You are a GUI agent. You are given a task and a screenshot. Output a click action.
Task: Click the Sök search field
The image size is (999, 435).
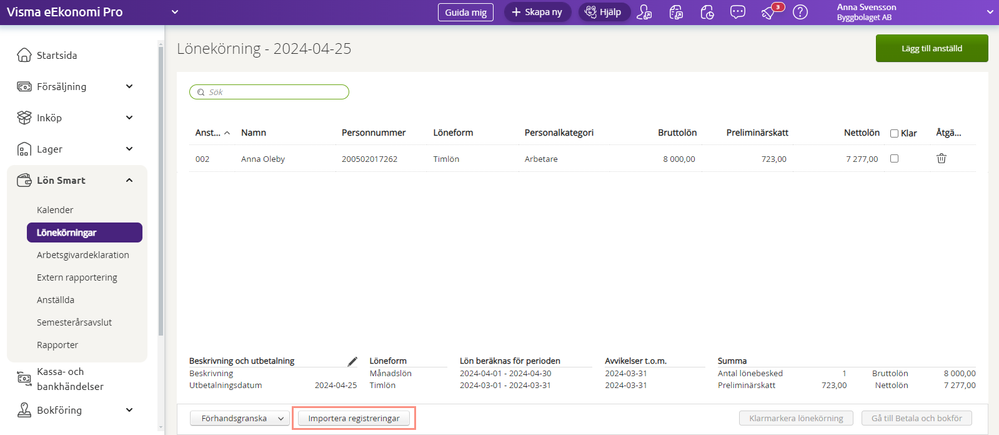(x=269, y=92)
